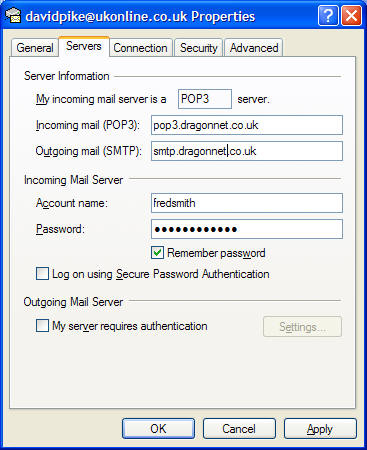Click the Cancel button
The width and height of the screenshot is (367, 450).
click(239, 429)
